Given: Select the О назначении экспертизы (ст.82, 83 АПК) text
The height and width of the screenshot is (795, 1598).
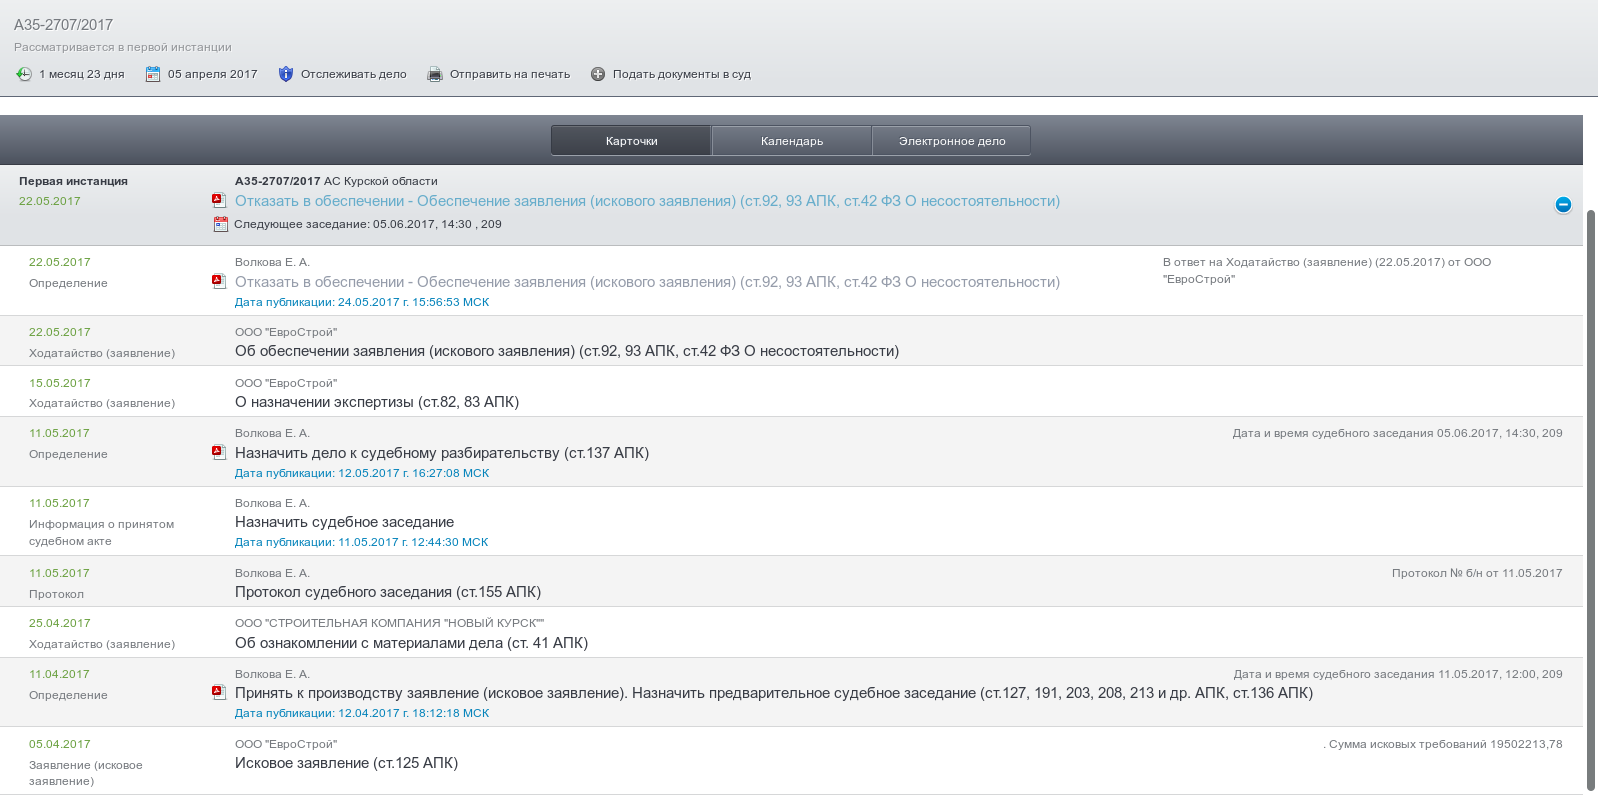Looking at the screenshot, I should pyautogui.click(x=377, y=402).
